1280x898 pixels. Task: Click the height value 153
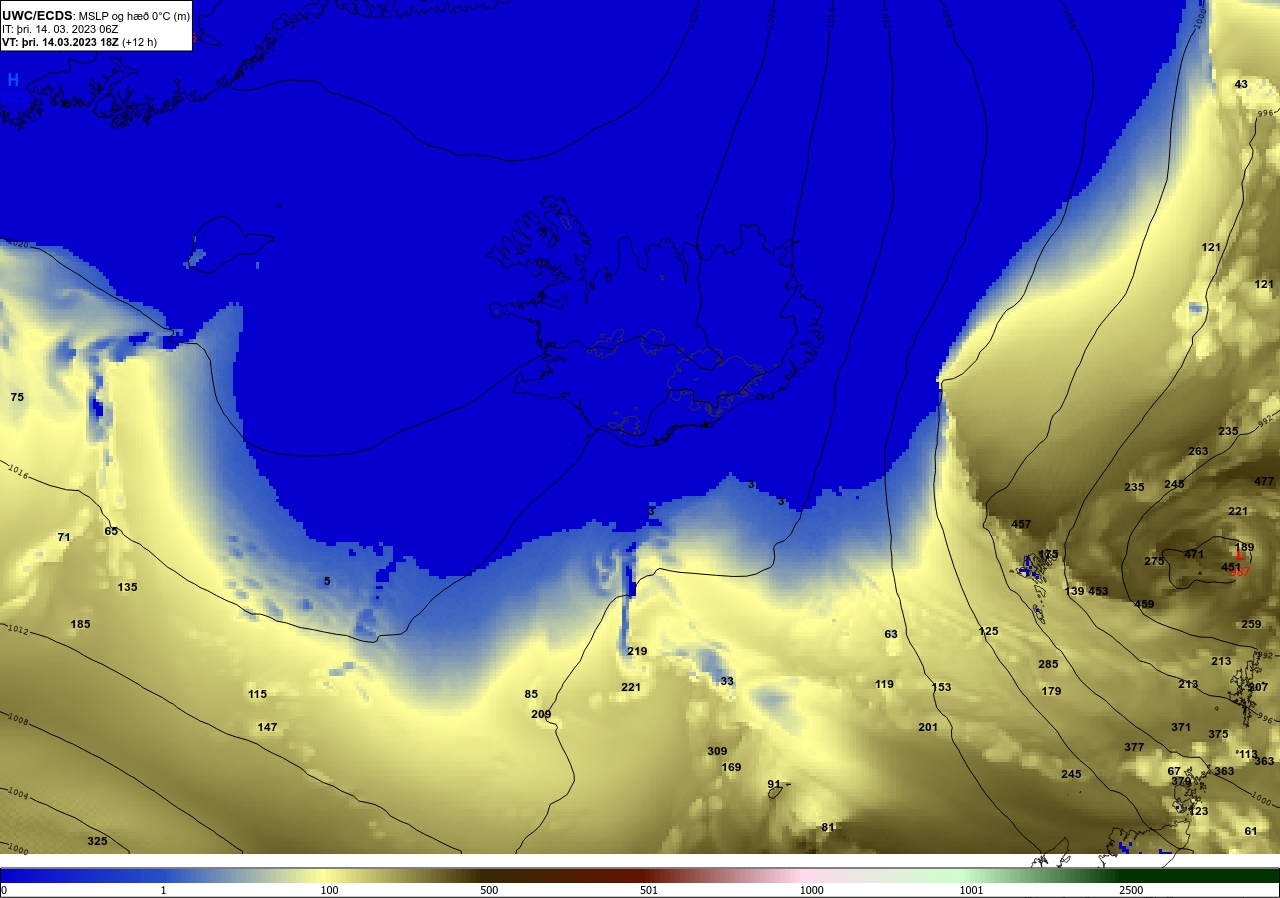941,687
